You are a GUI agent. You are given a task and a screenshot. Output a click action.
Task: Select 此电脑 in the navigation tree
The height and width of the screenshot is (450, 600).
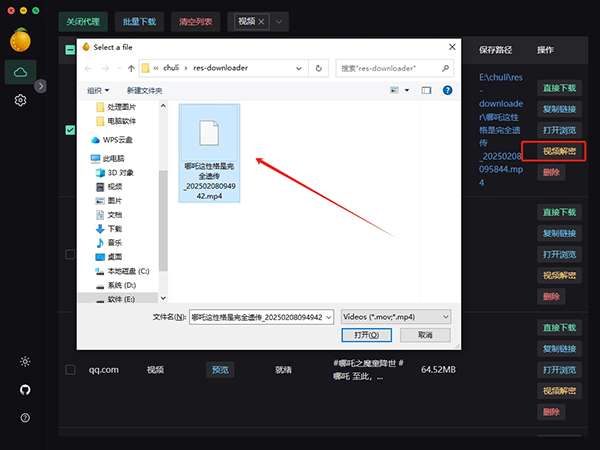click(113, 158)
